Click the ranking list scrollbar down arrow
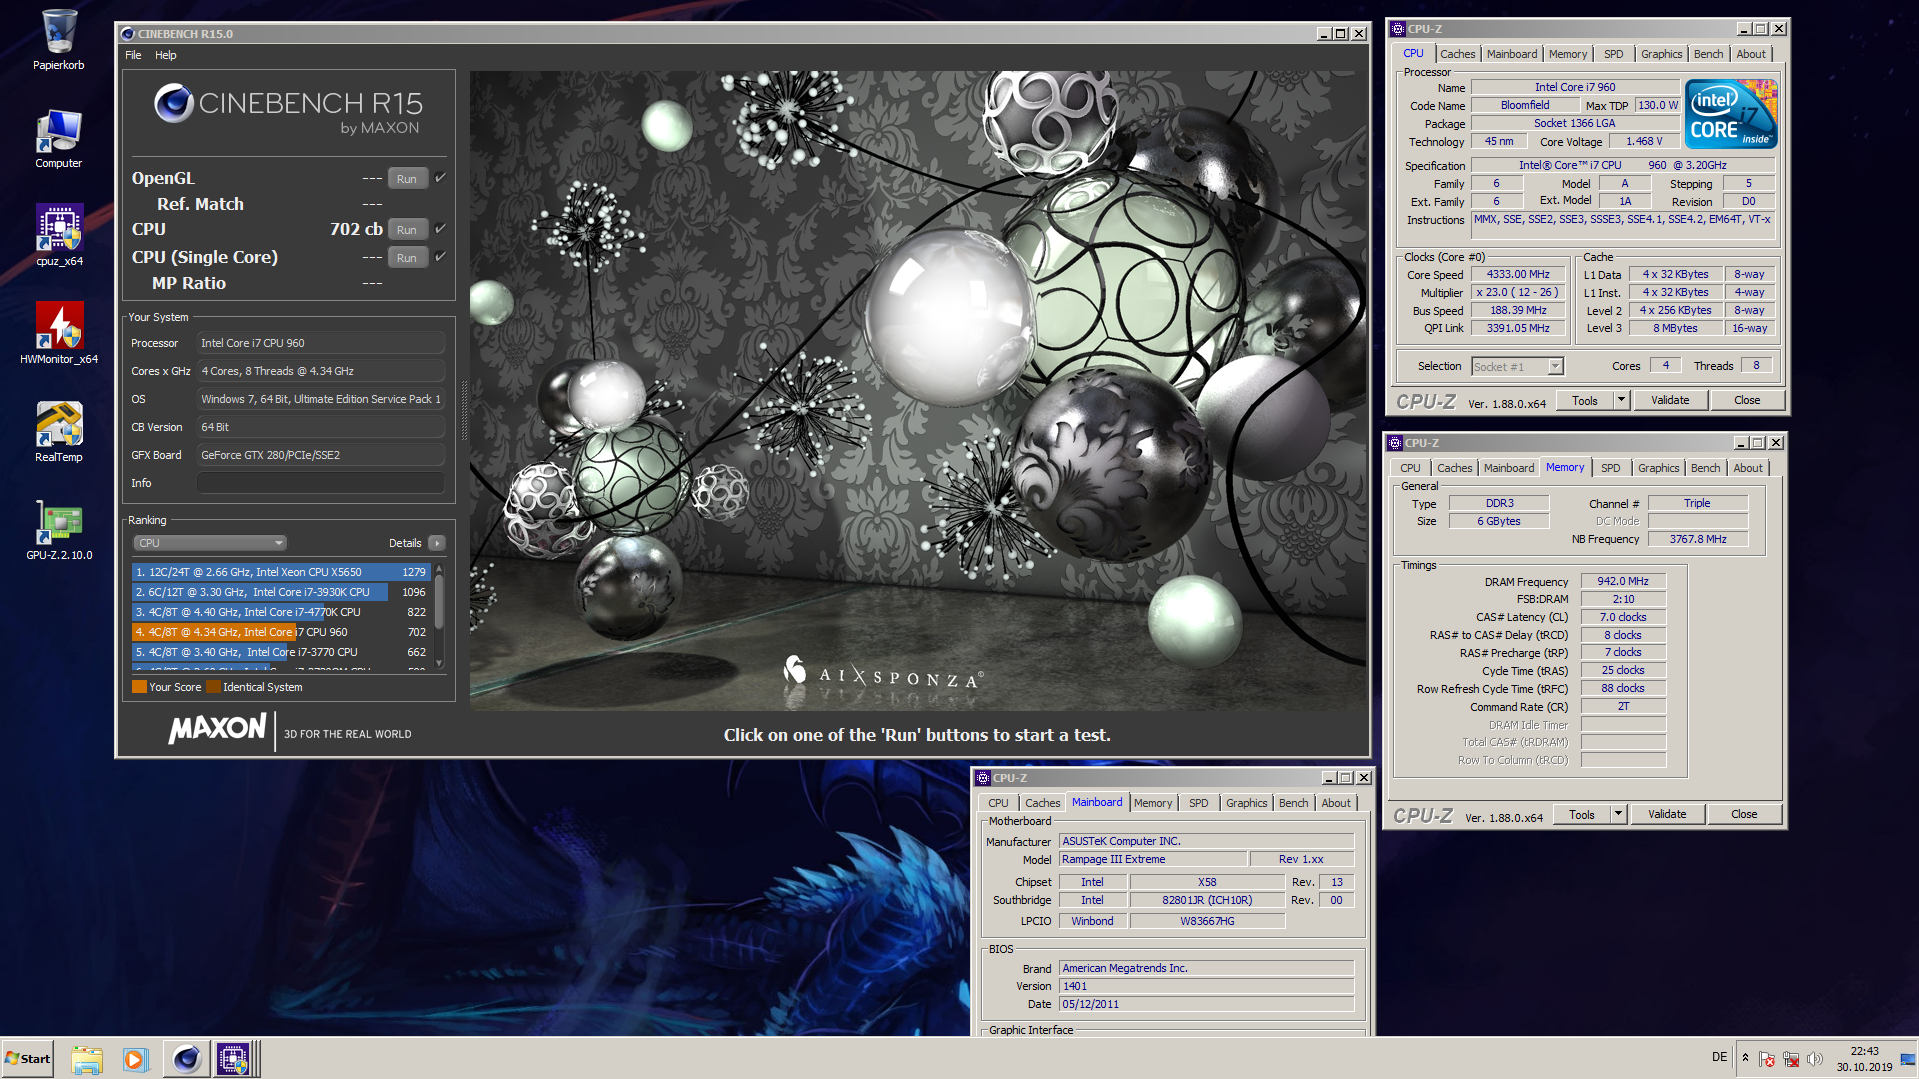This screenshot has width=1919, height=1079. pyautogui.click(x=439, y=662)
